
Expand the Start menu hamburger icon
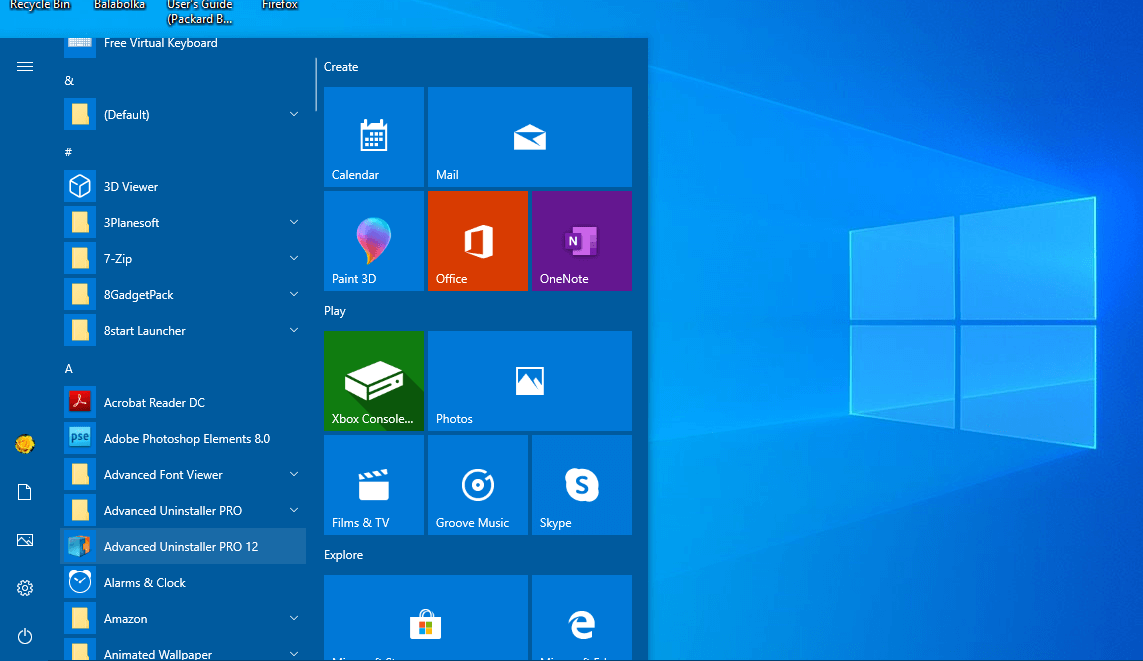pos(25,67)
